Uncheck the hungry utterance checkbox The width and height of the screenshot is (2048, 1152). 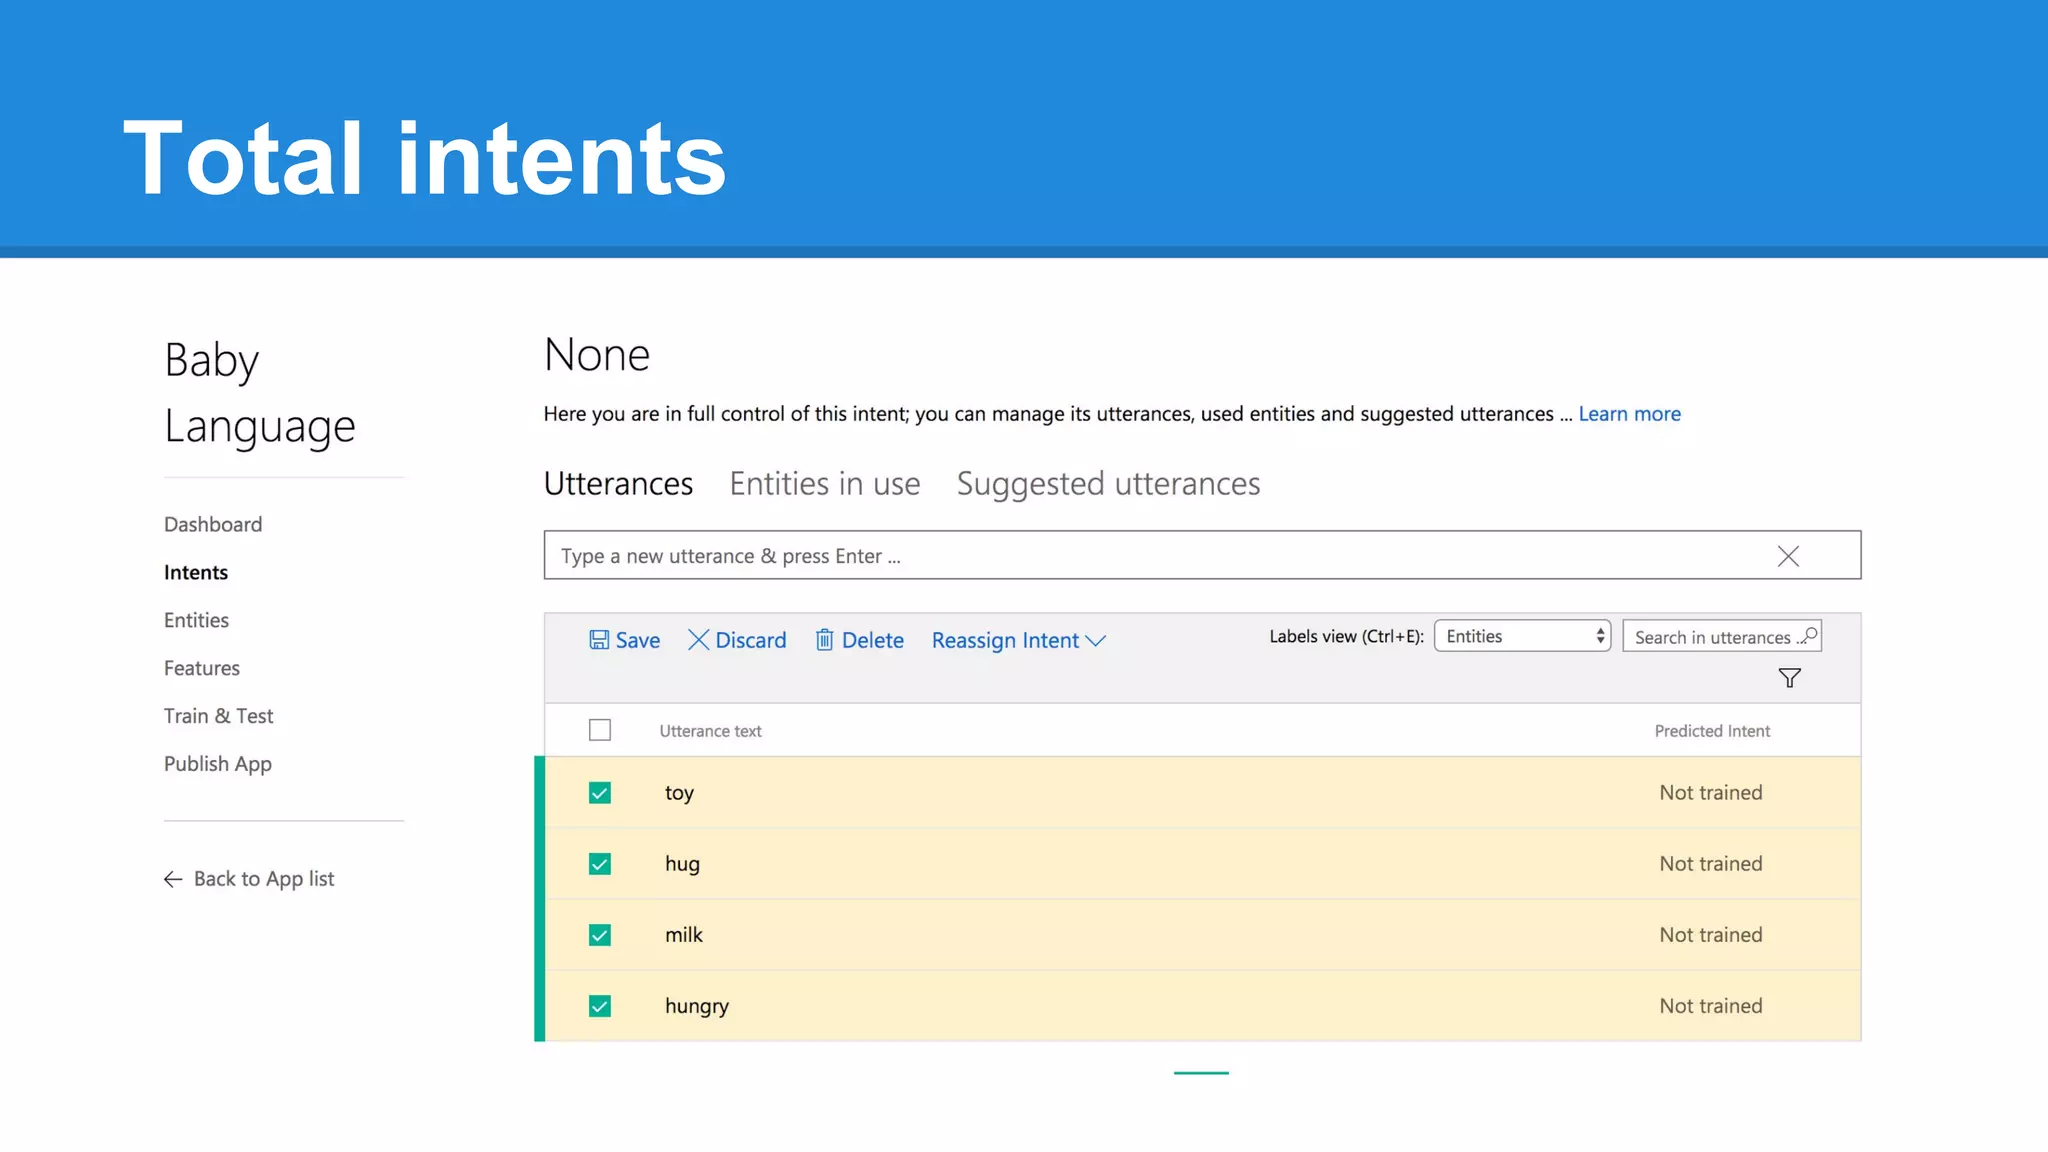tap(600, 1006)
